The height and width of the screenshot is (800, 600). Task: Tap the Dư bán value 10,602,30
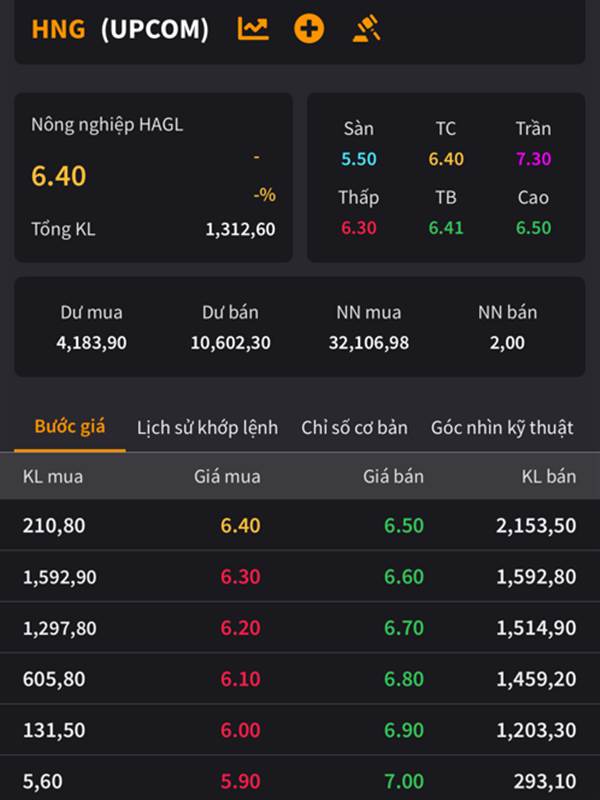(230, 343)
